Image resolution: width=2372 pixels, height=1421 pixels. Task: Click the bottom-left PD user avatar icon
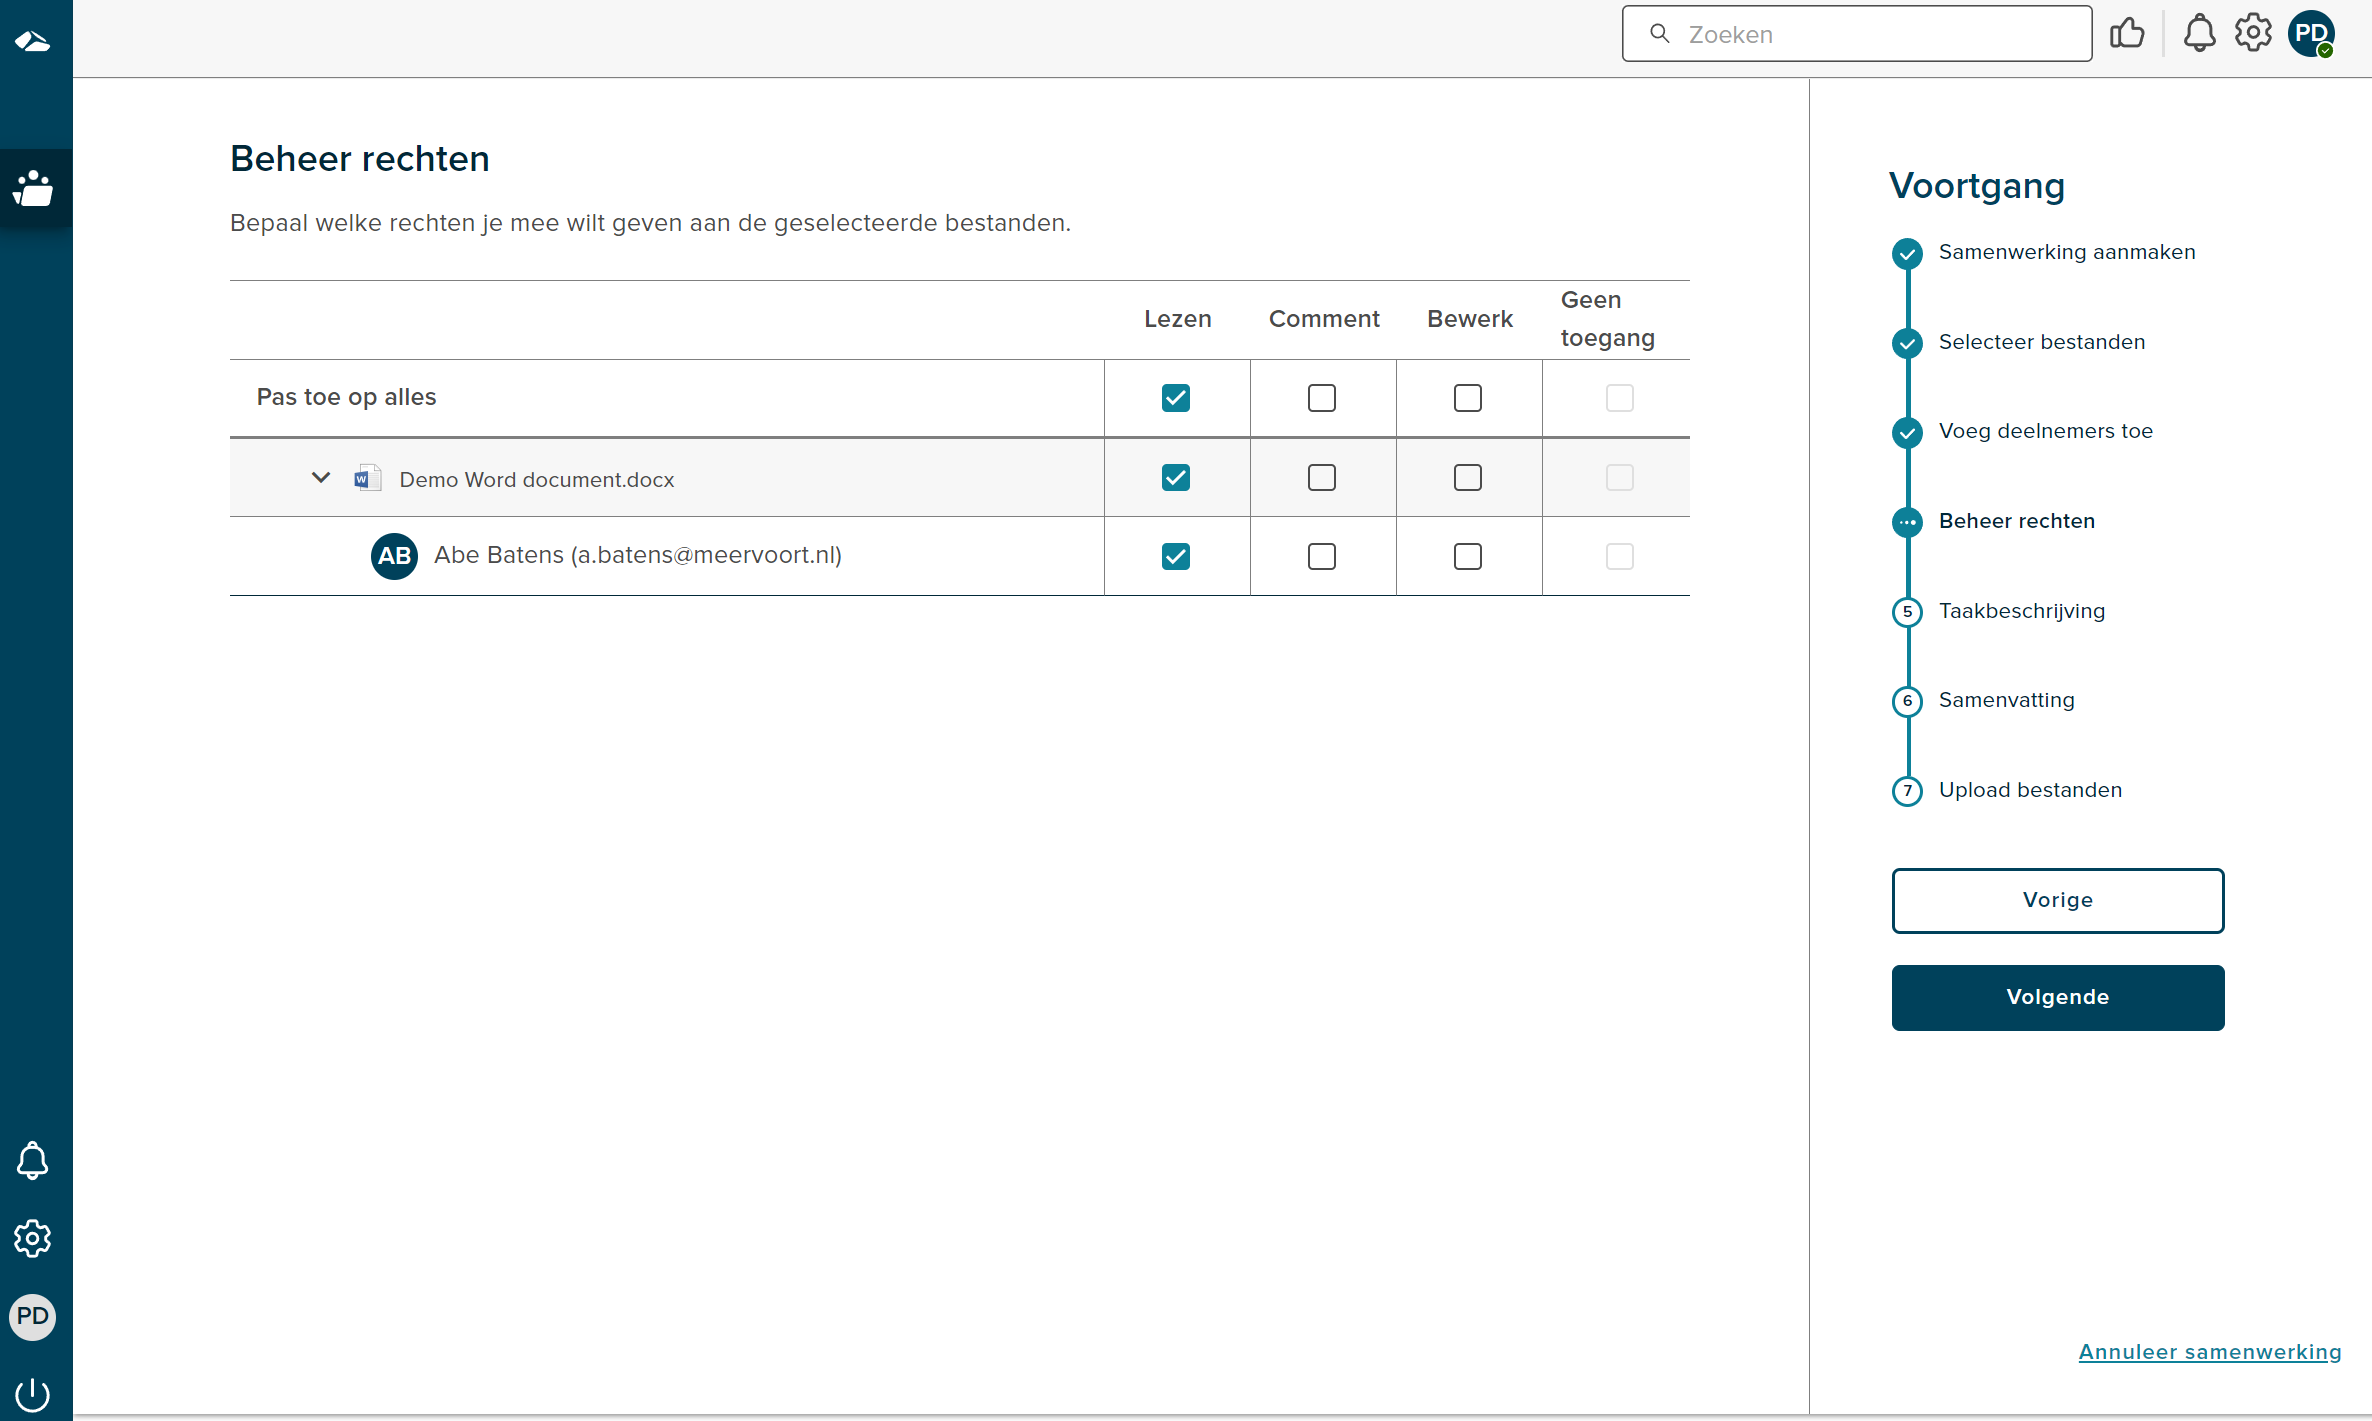[36, 1316]
